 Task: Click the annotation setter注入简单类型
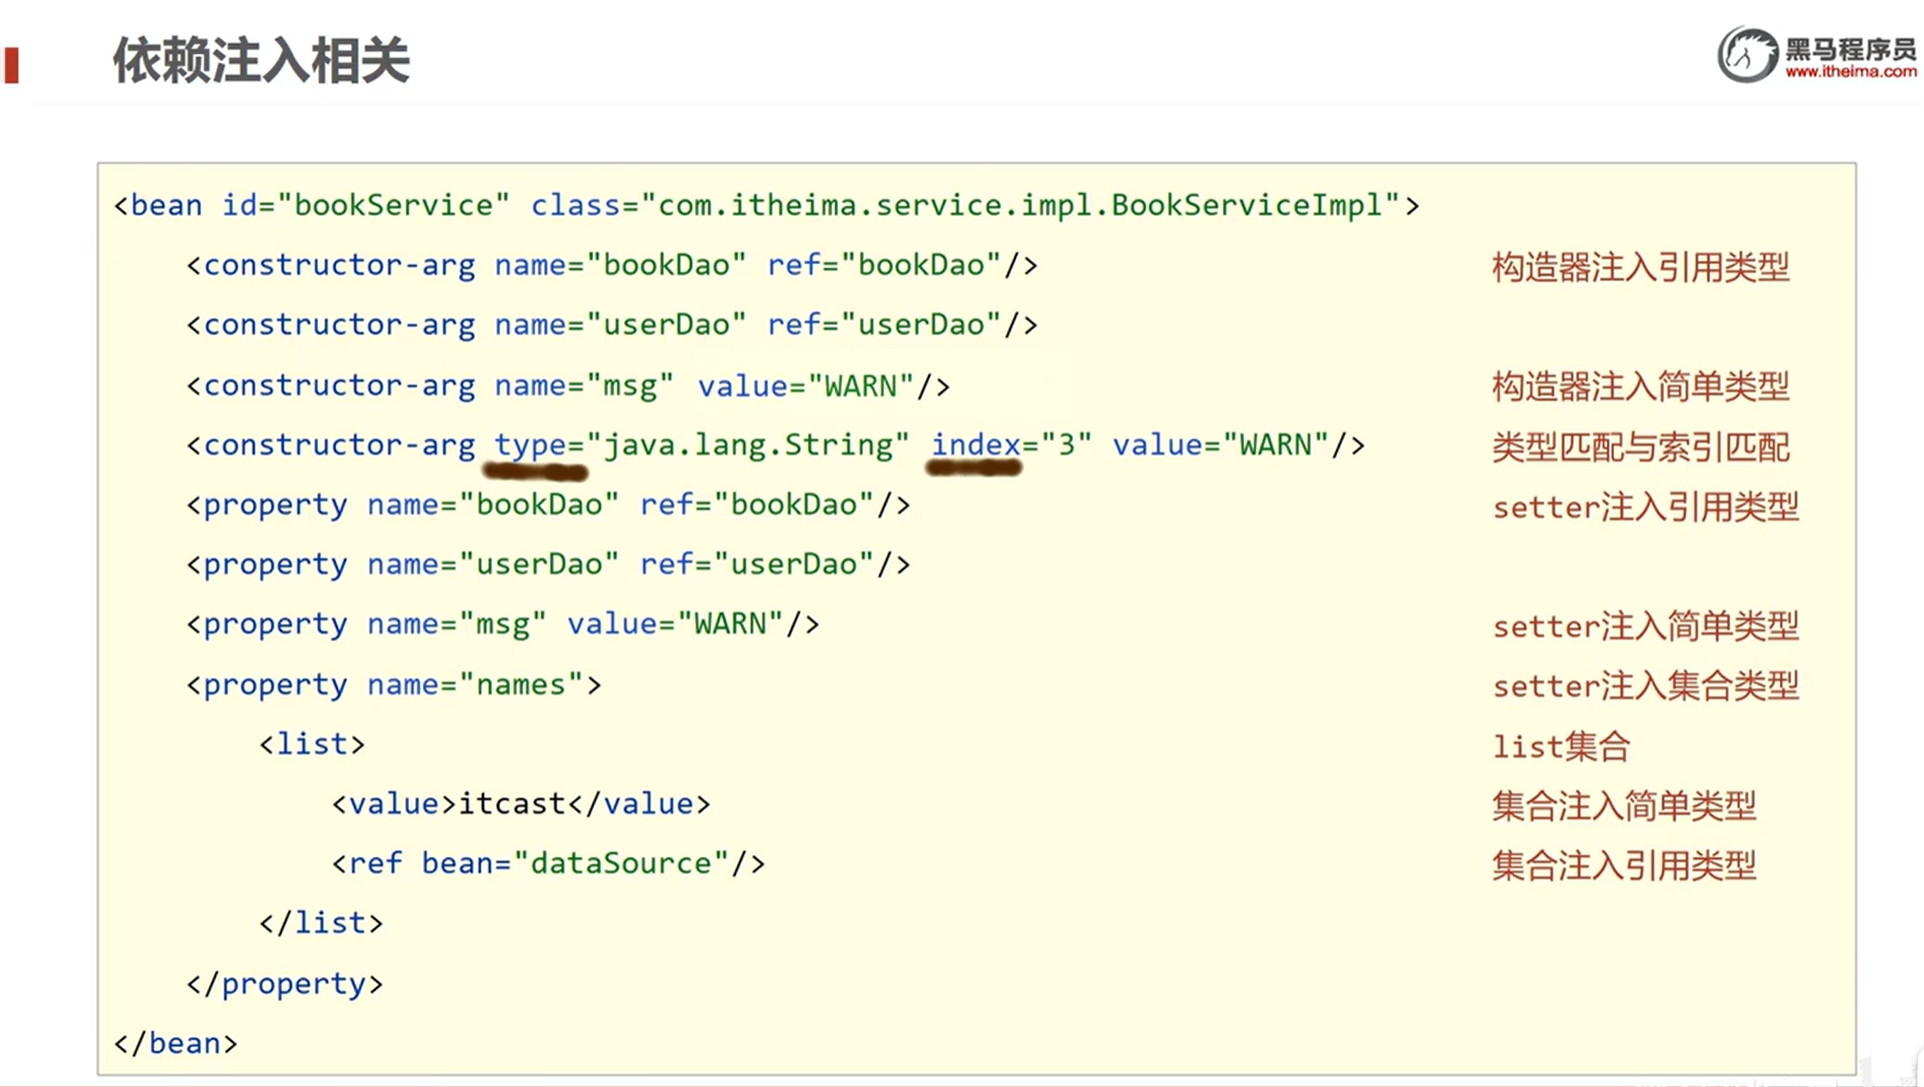pyautogui.click(x=1645, y=626)
